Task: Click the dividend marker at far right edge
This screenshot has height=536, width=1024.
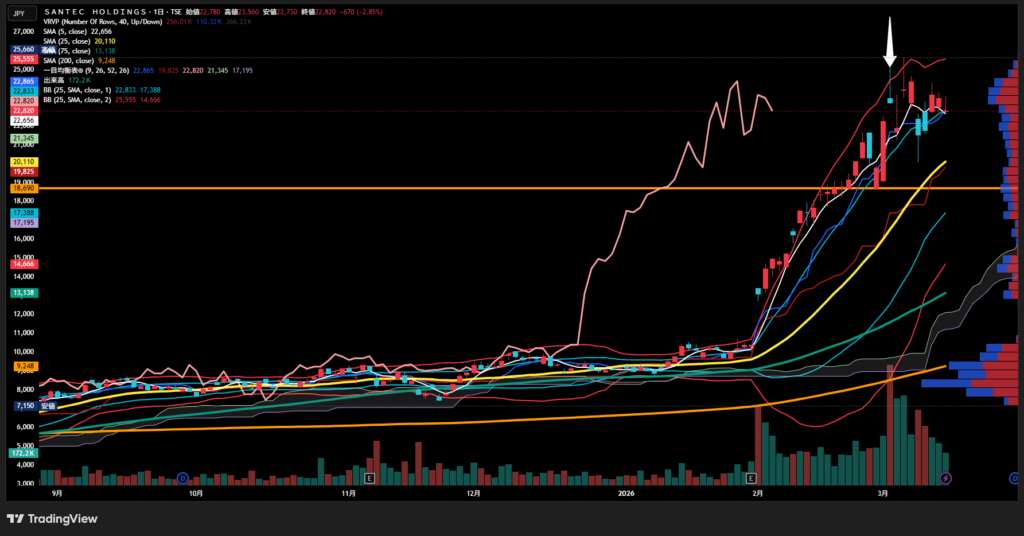Action: tap(1015, 479)
